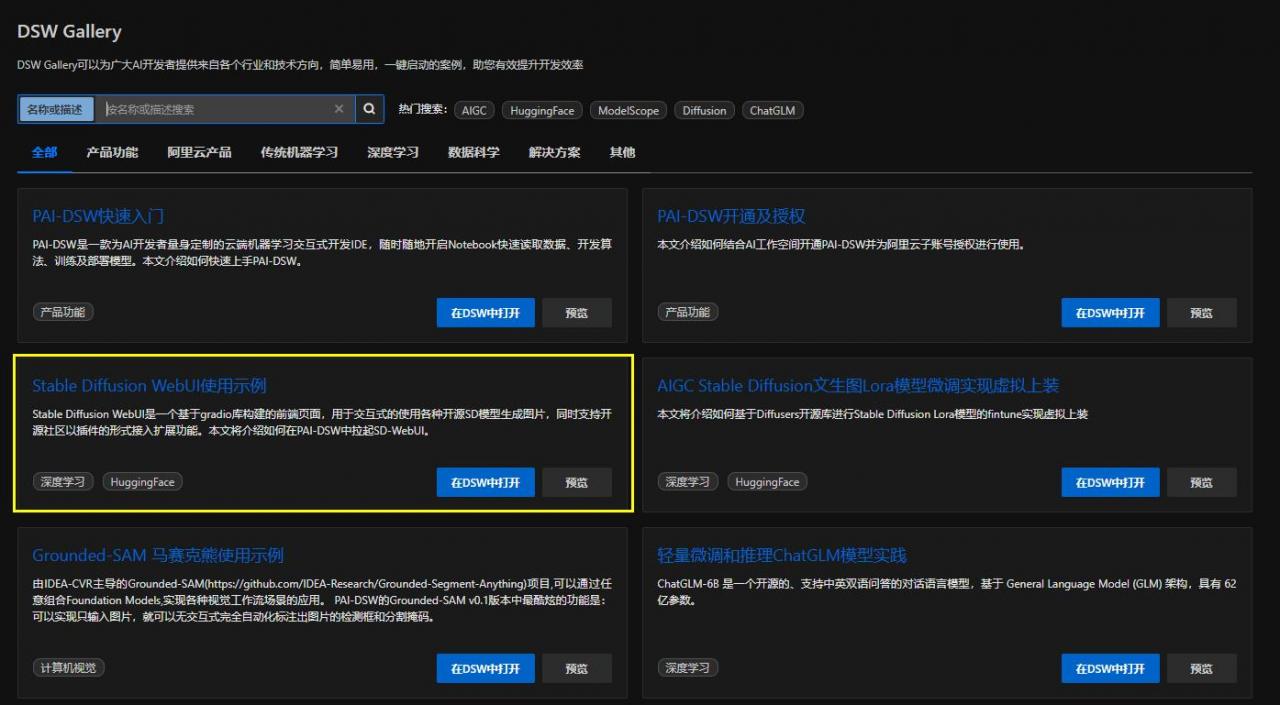Switch to the 数据科学 tab

(474, 152)
